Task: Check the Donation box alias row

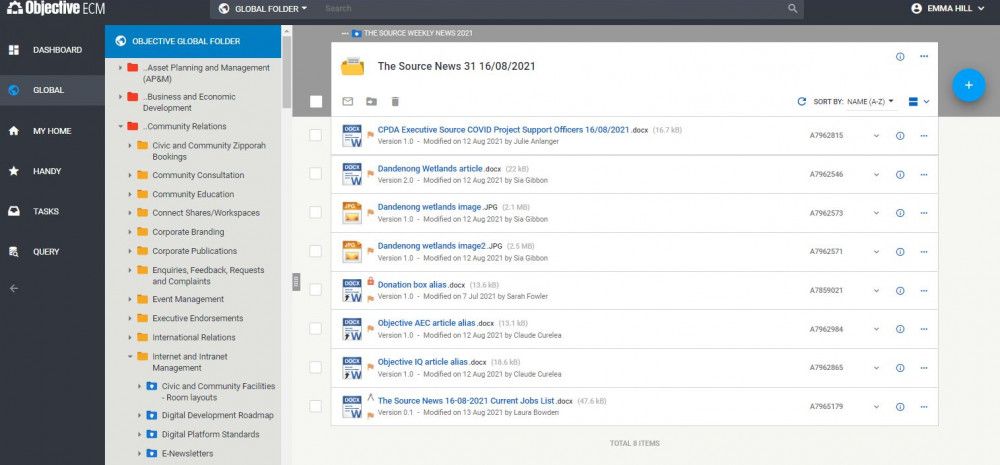Action: (316, 290)
